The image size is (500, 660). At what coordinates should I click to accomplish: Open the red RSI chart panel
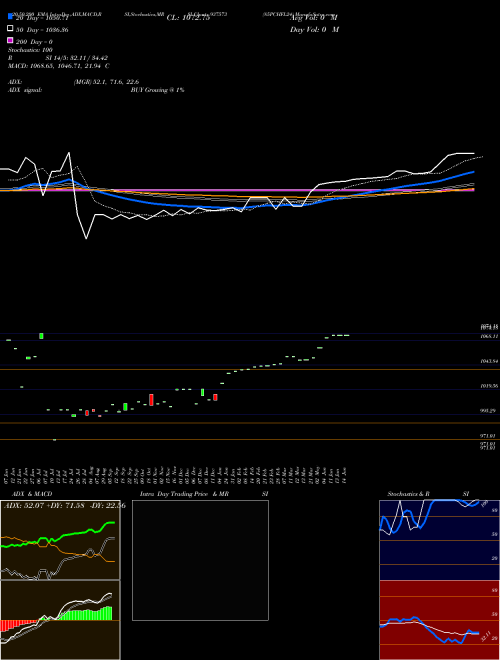[439, 620]
